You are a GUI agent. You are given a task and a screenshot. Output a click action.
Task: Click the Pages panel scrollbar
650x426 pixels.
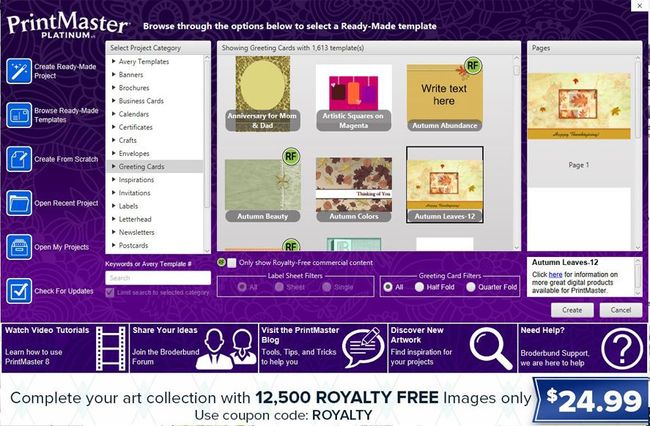(x=638, y=152)
